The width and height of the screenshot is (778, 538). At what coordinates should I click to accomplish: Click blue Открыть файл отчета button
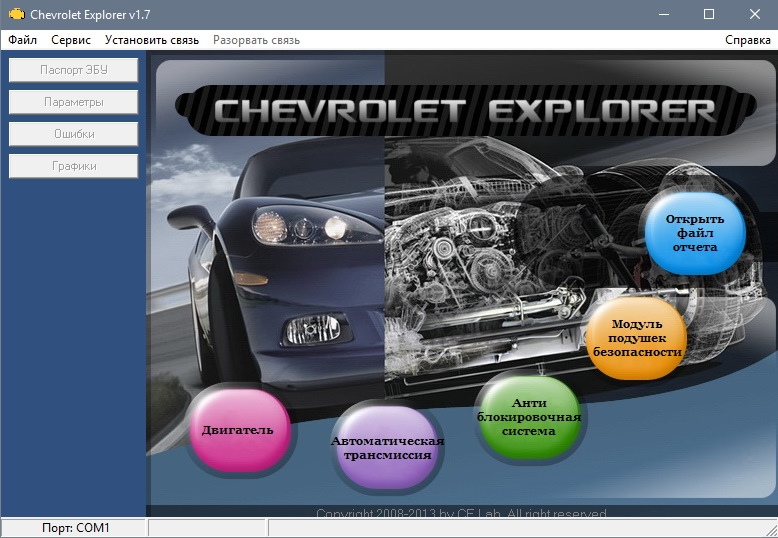[695, 233]
